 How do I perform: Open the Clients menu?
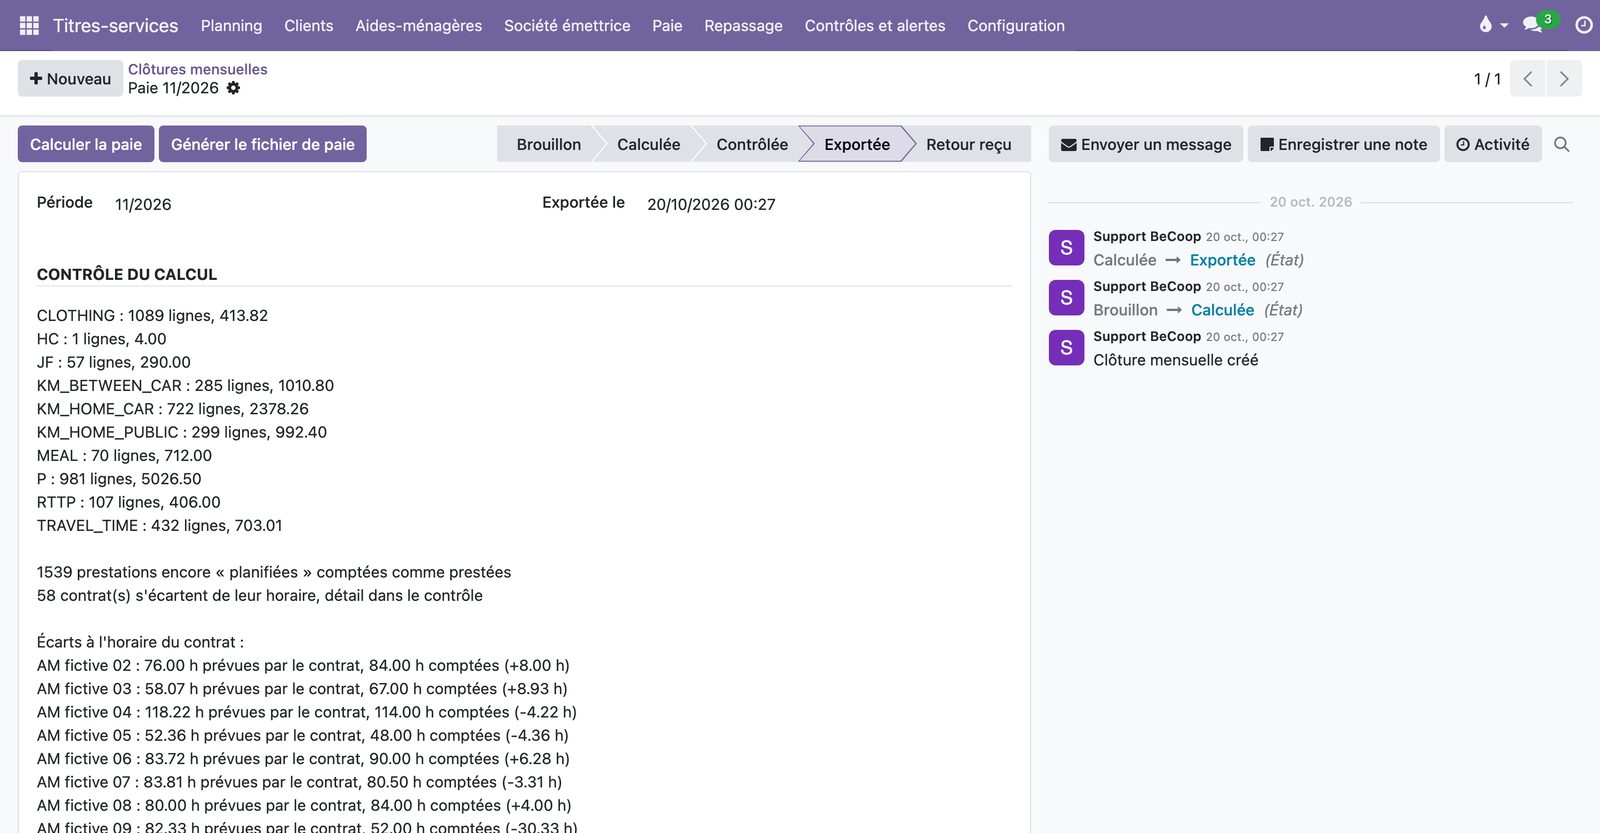click(308, 25)
